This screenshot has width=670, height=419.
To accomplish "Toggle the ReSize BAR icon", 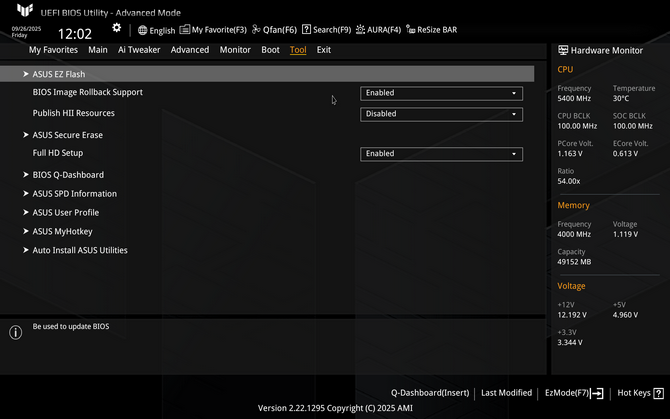I will 410,29.
